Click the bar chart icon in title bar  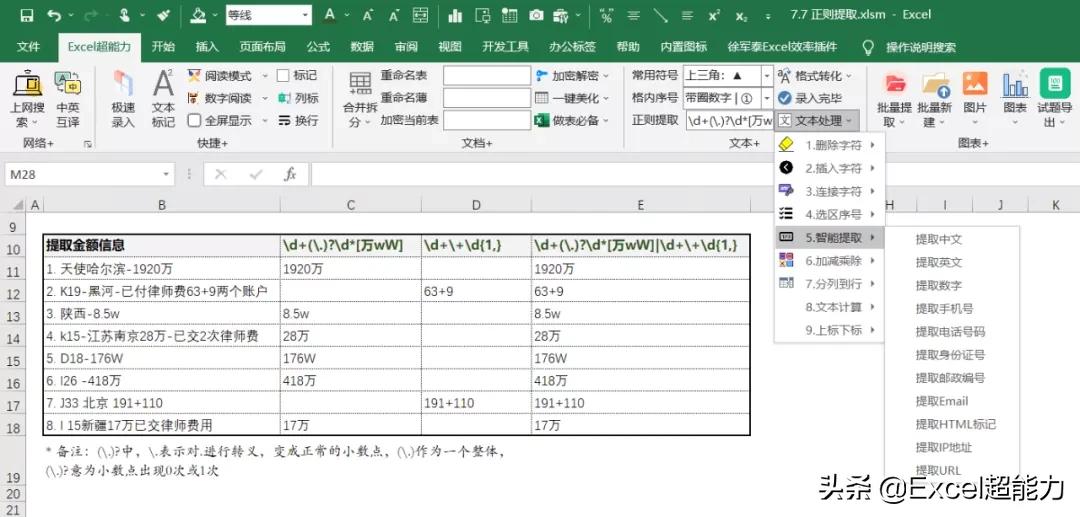(x=455, y=15)
